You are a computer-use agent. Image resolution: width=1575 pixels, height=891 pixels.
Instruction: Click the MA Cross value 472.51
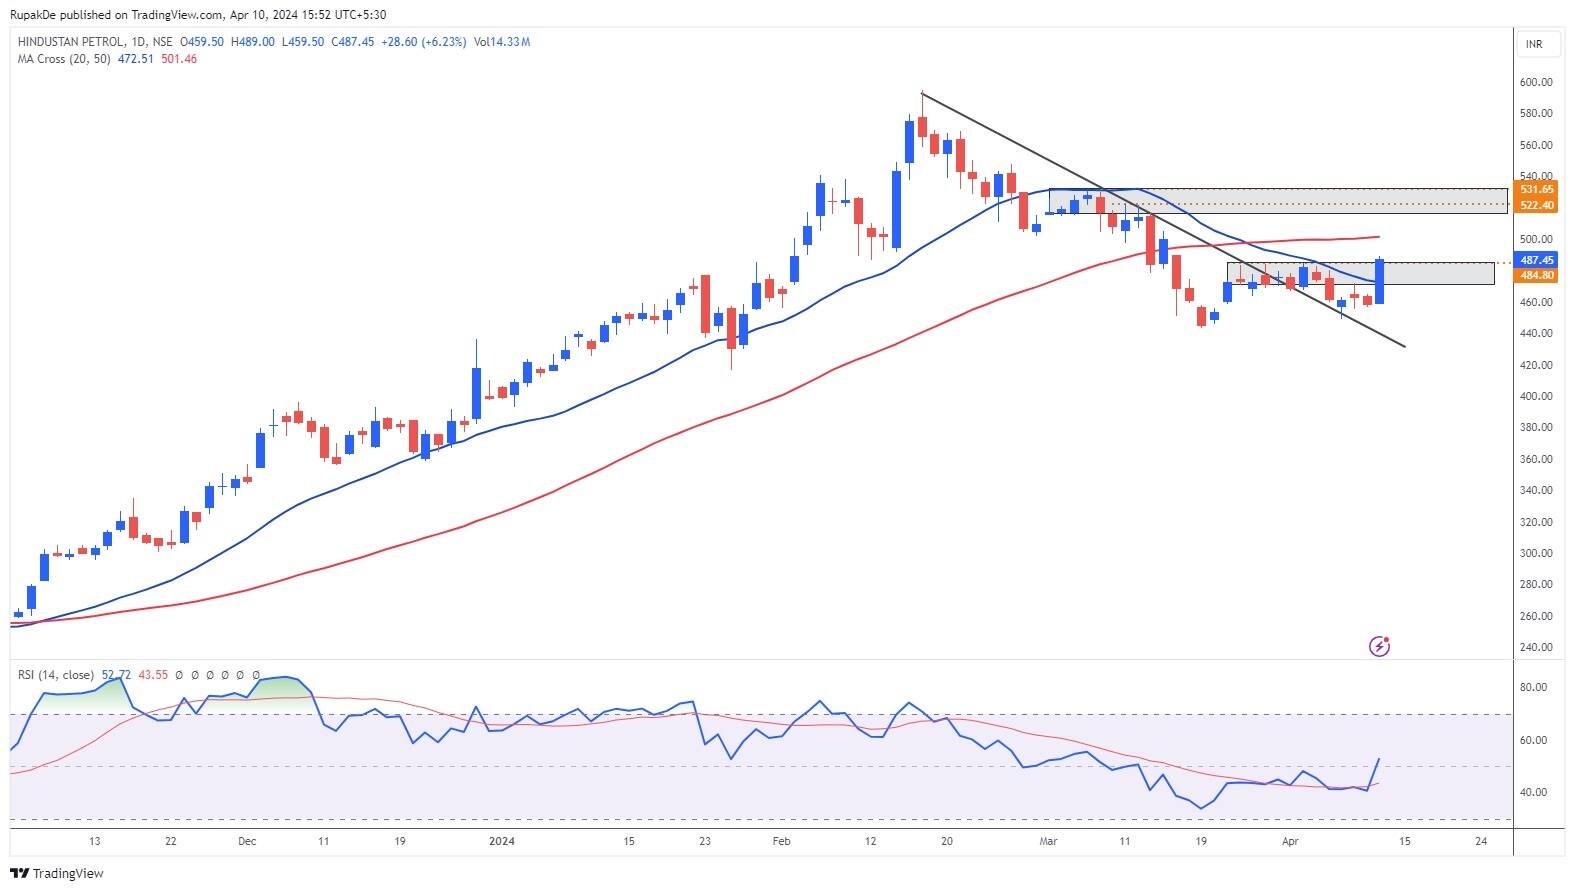[136, 59]
